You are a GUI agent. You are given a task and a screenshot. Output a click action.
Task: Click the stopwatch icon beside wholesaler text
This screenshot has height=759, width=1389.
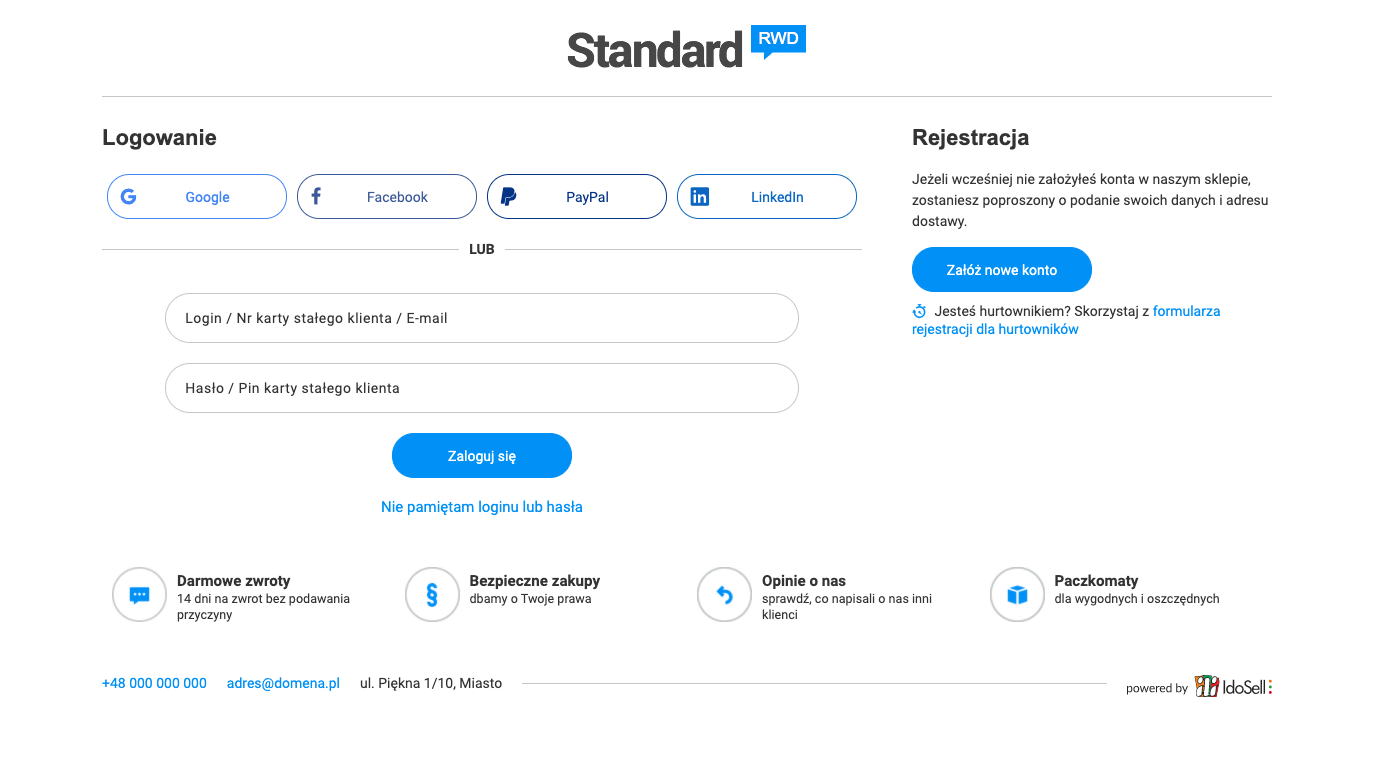(x=920, y=311)
